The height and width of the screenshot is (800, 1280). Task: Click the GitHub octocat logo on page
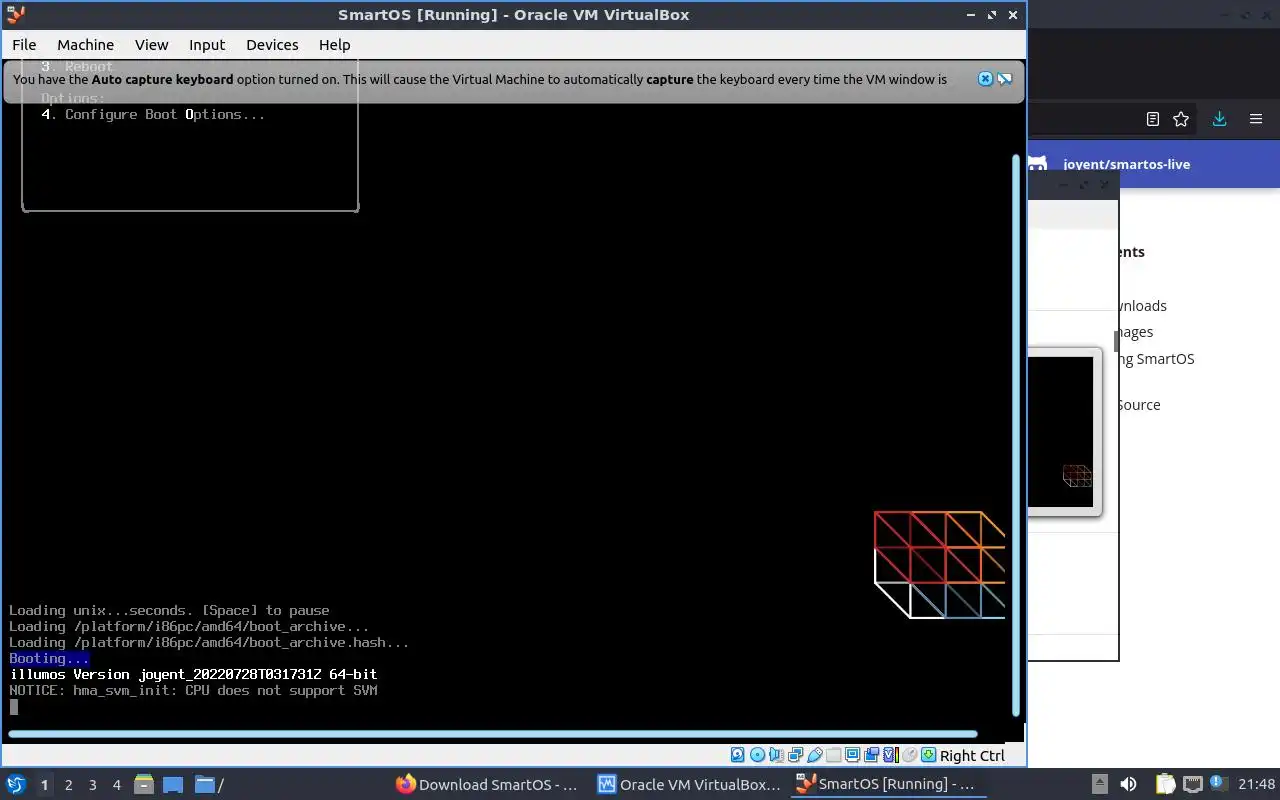(1038, 163)
